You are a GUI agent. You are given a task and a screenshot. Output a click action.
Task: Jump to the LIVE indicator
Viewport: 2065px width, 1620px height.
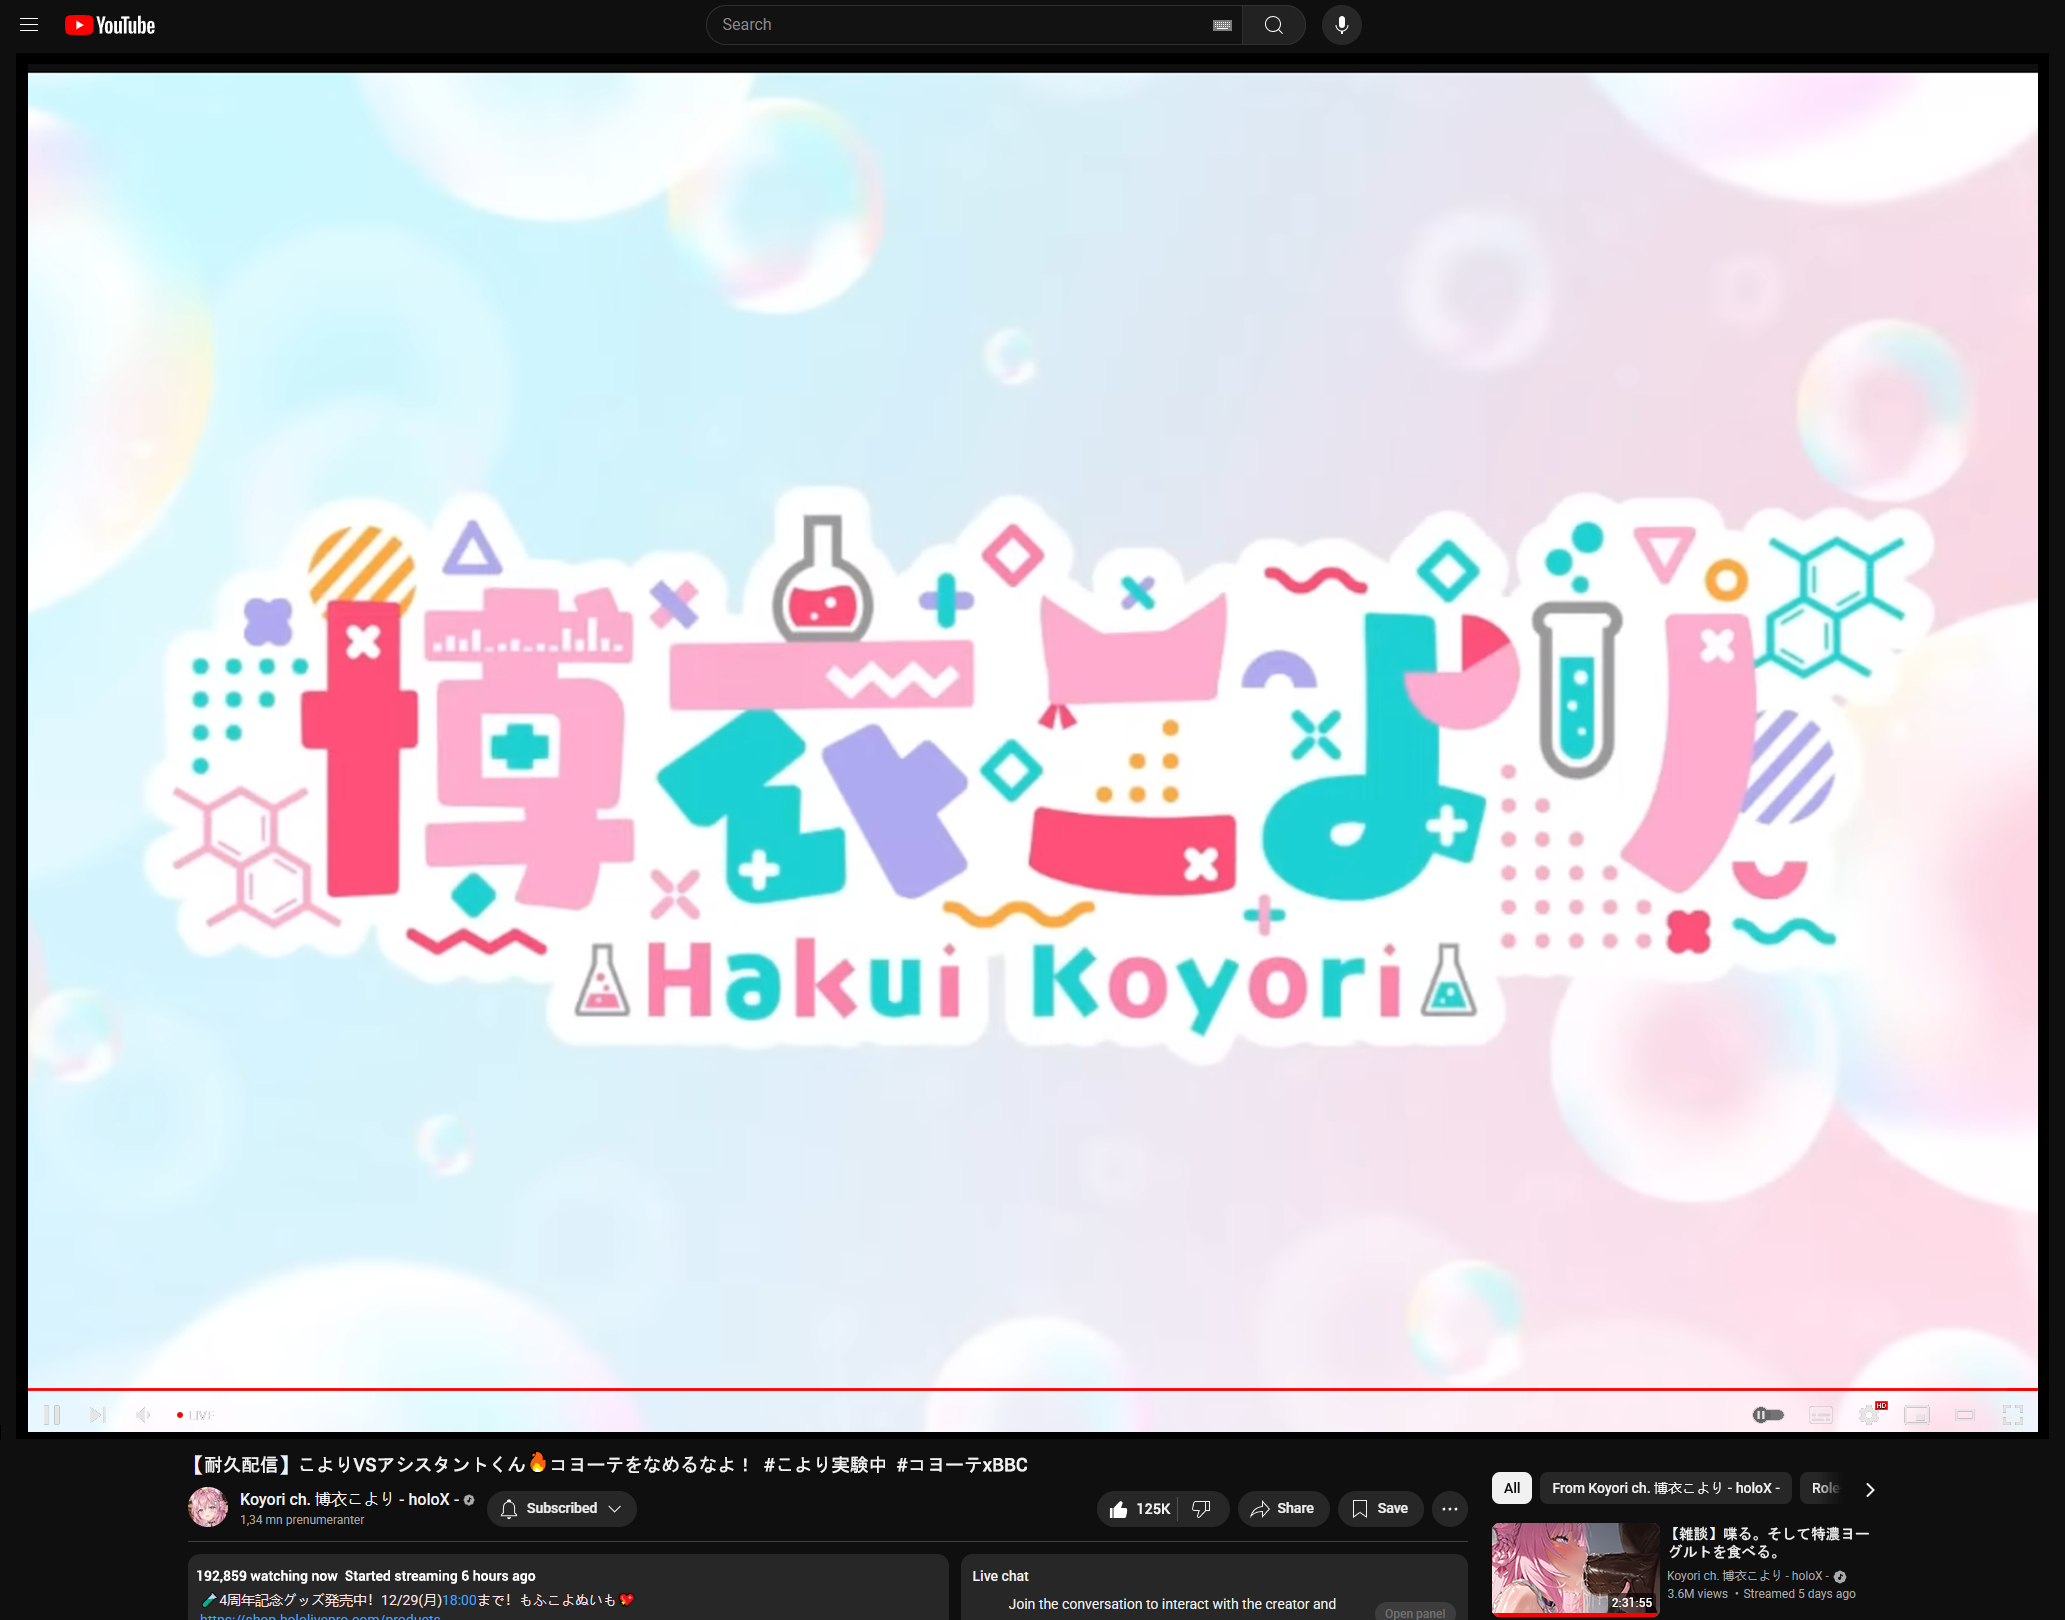[196, 1415]
